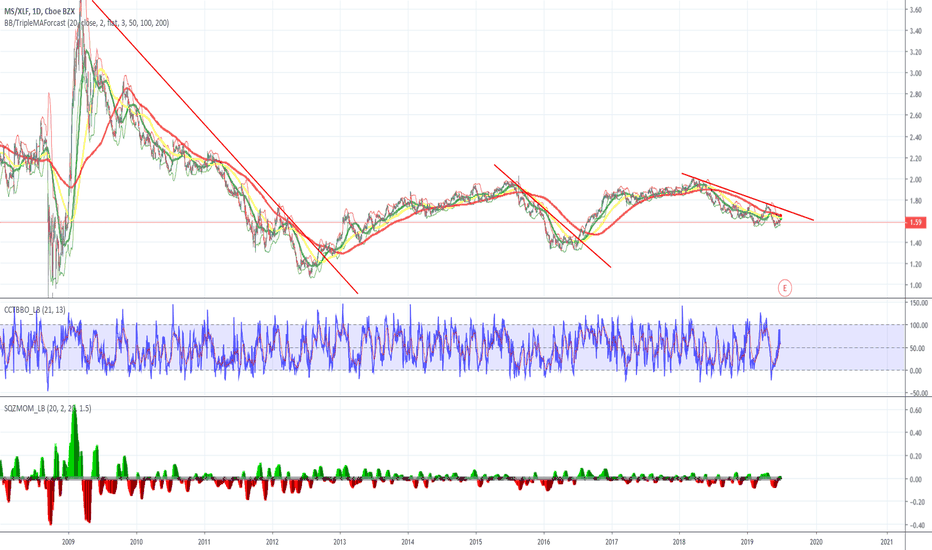Click the 2015 label on time axis
The width and height of the screenshot is (932, 550).
pyautogui.click(x=476, y=542)
